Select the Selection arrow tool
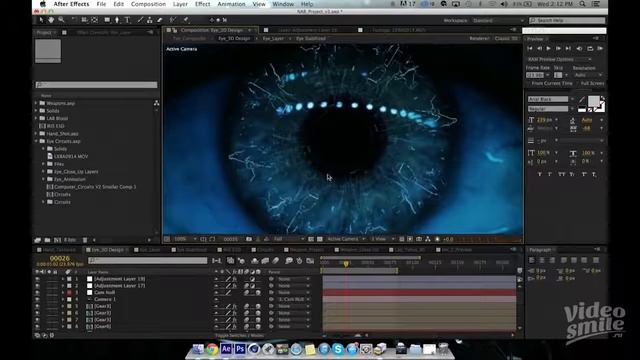This screenshot has height=360, width=640. pyautogui.click(x=41, y=20)
